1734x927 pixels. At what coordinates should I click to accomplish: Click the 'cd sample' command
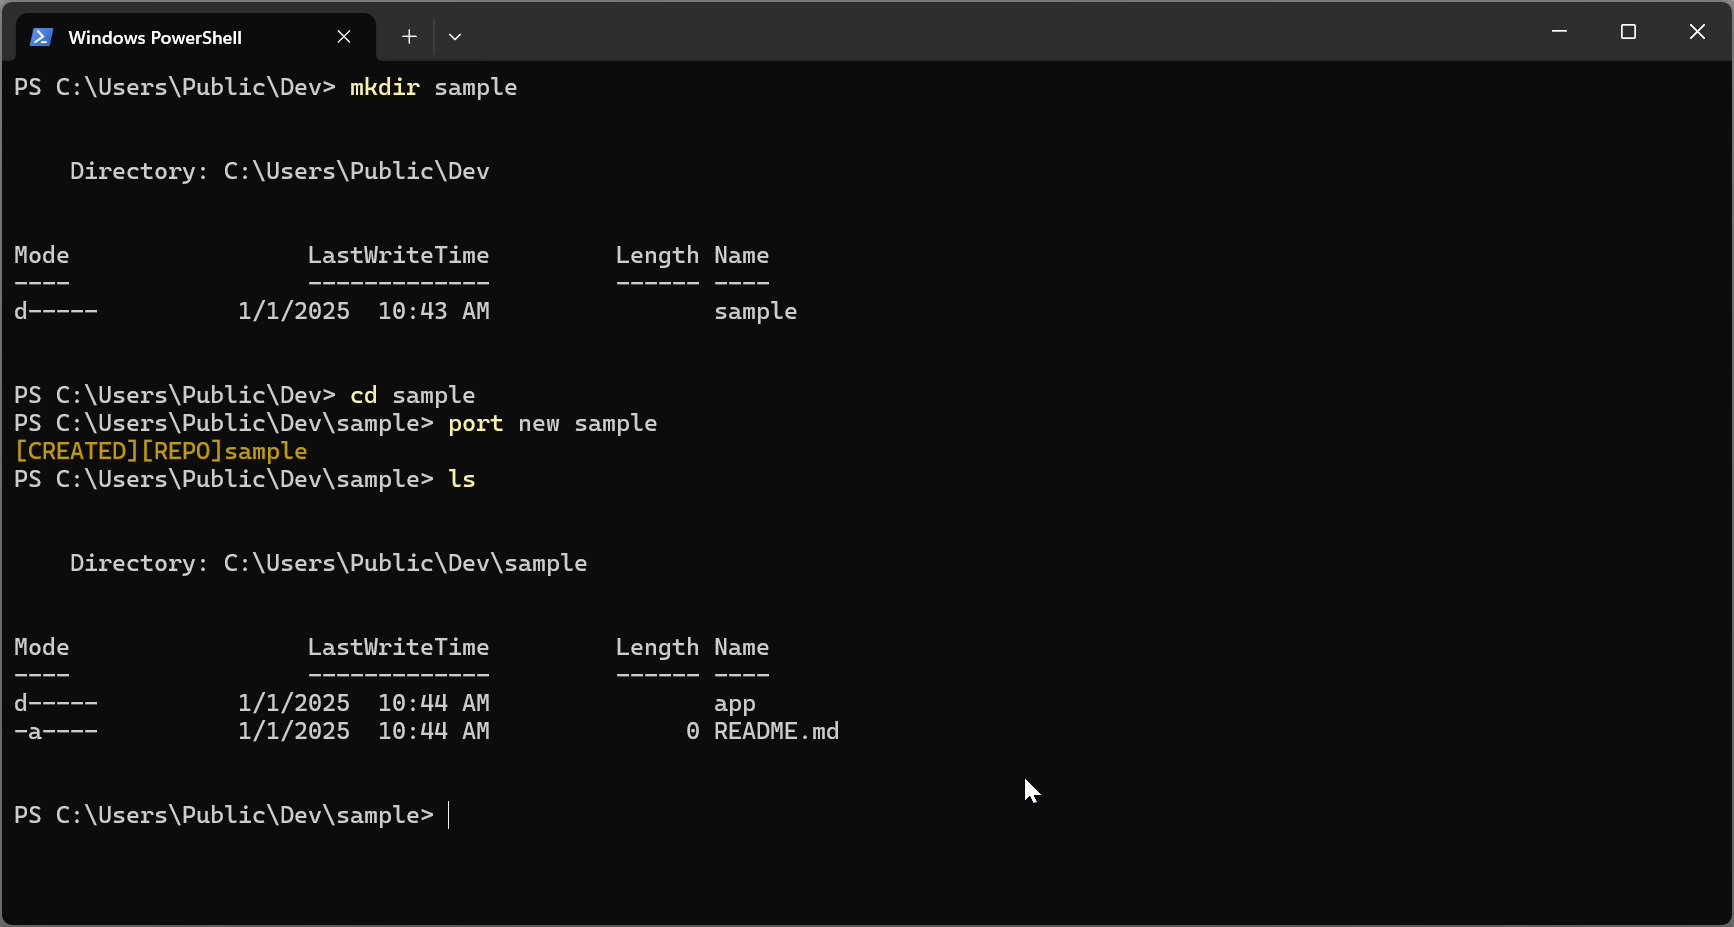coord(412,396)
